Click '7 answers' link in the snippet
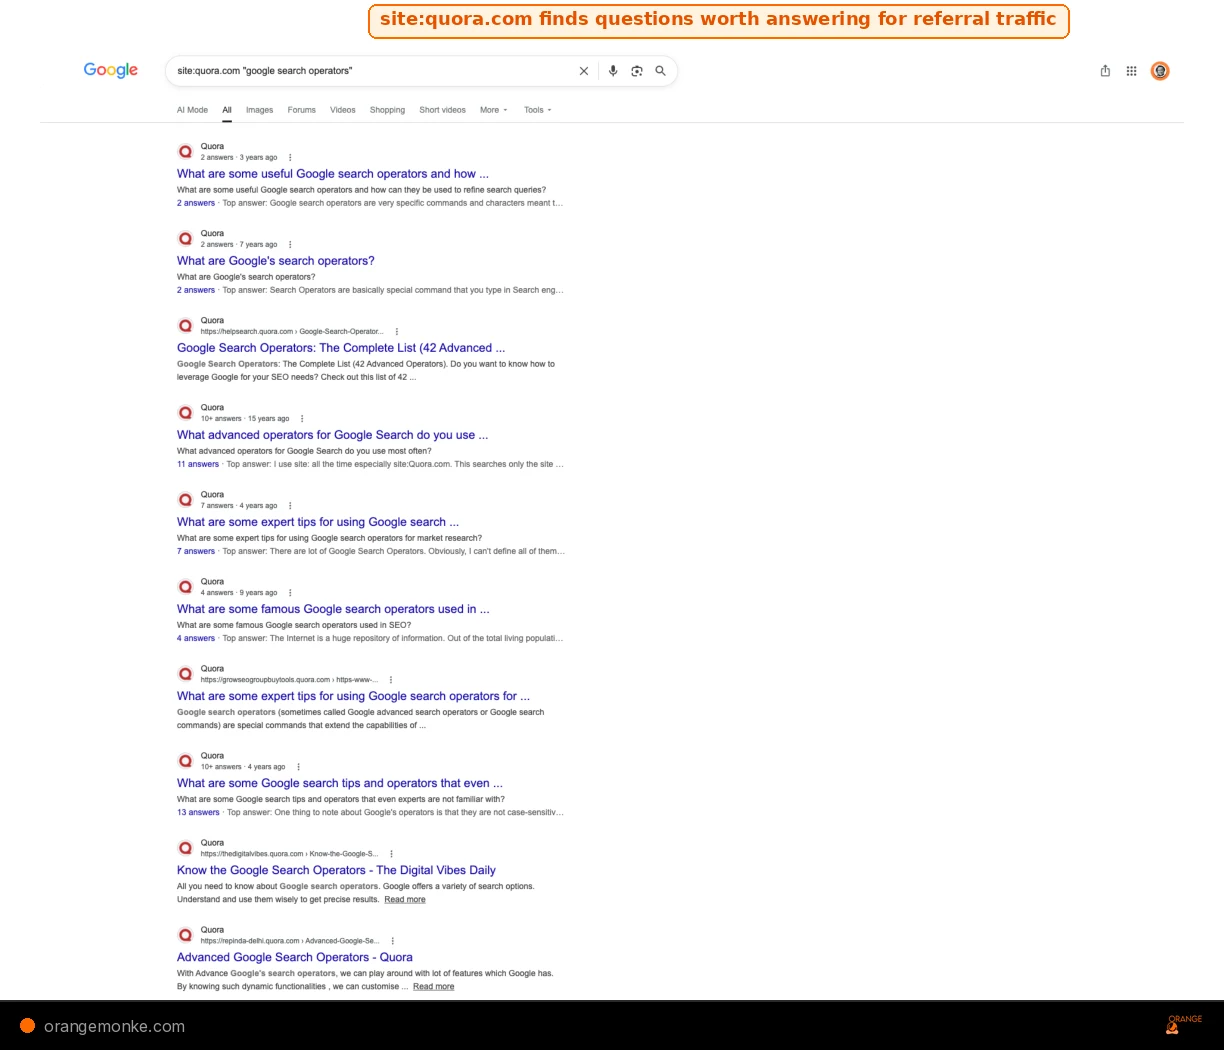The width and height of the screenshot is (1224, 1050). [x=196, y=551]
